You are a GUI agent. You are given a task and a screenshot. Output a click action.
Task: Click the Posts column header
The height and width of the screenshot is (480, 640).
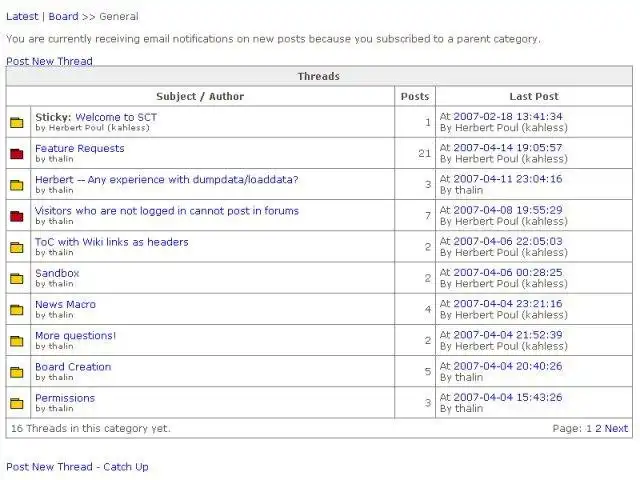(x=415, y=96)
